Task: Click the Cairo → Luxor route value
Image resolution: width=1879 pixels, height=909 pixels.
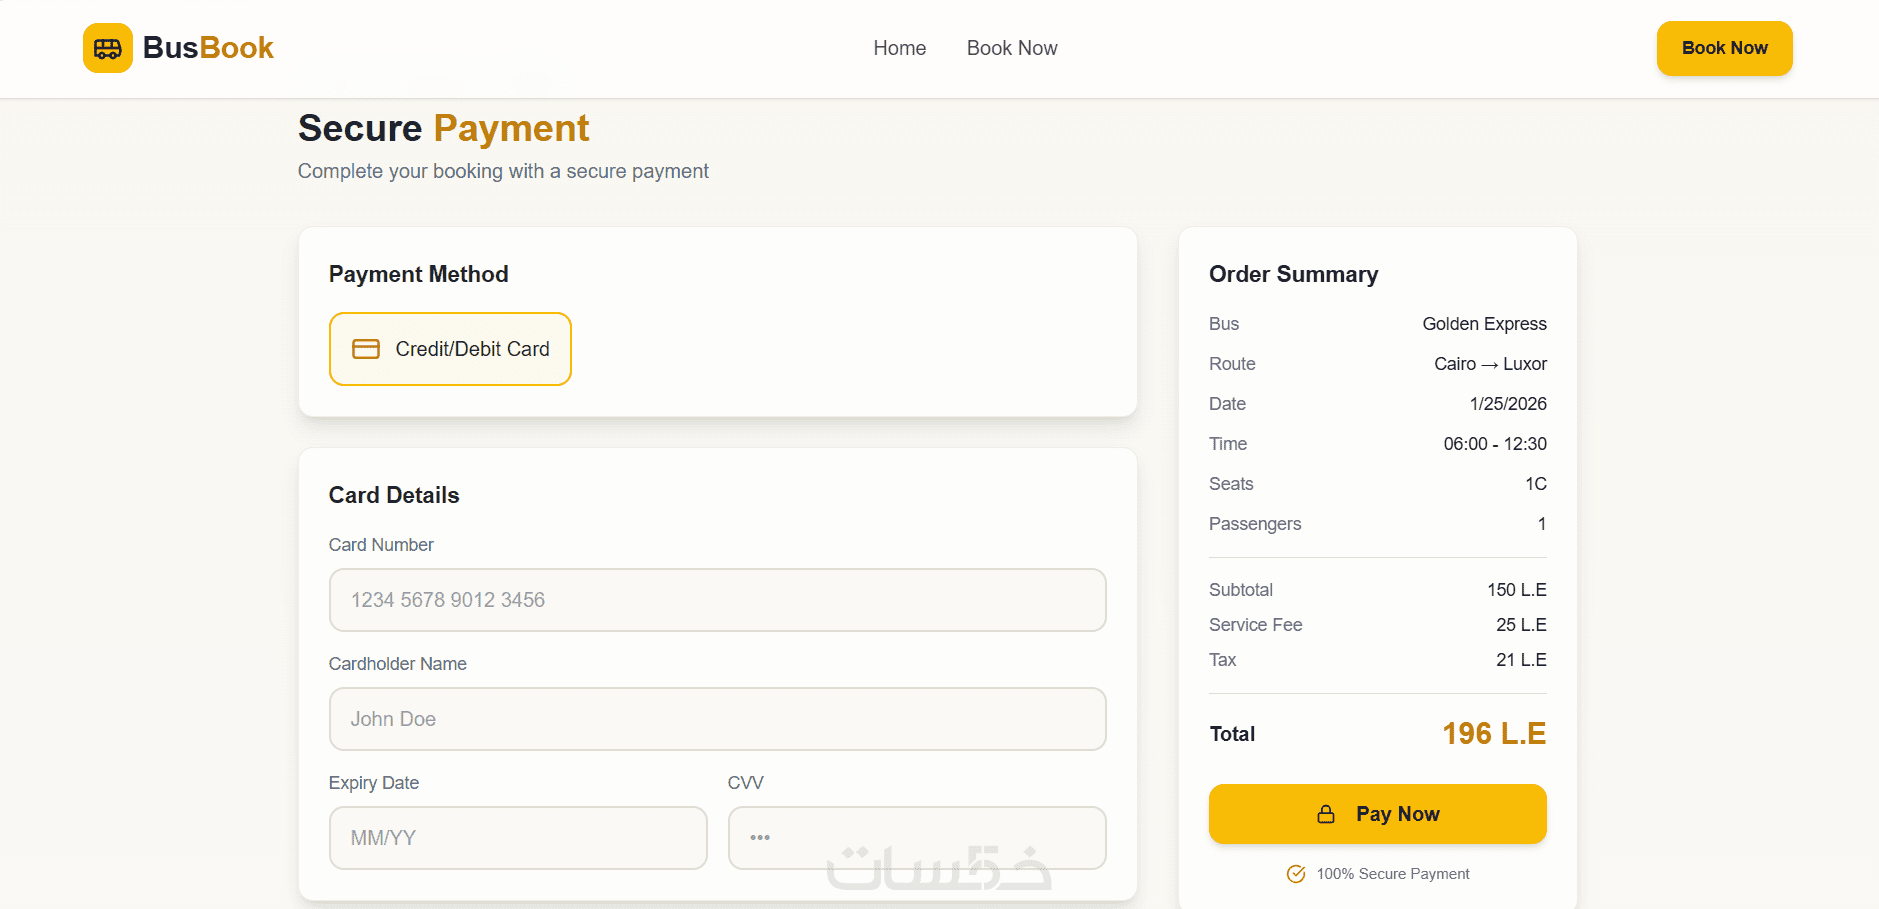Action: pos(1490,364)
